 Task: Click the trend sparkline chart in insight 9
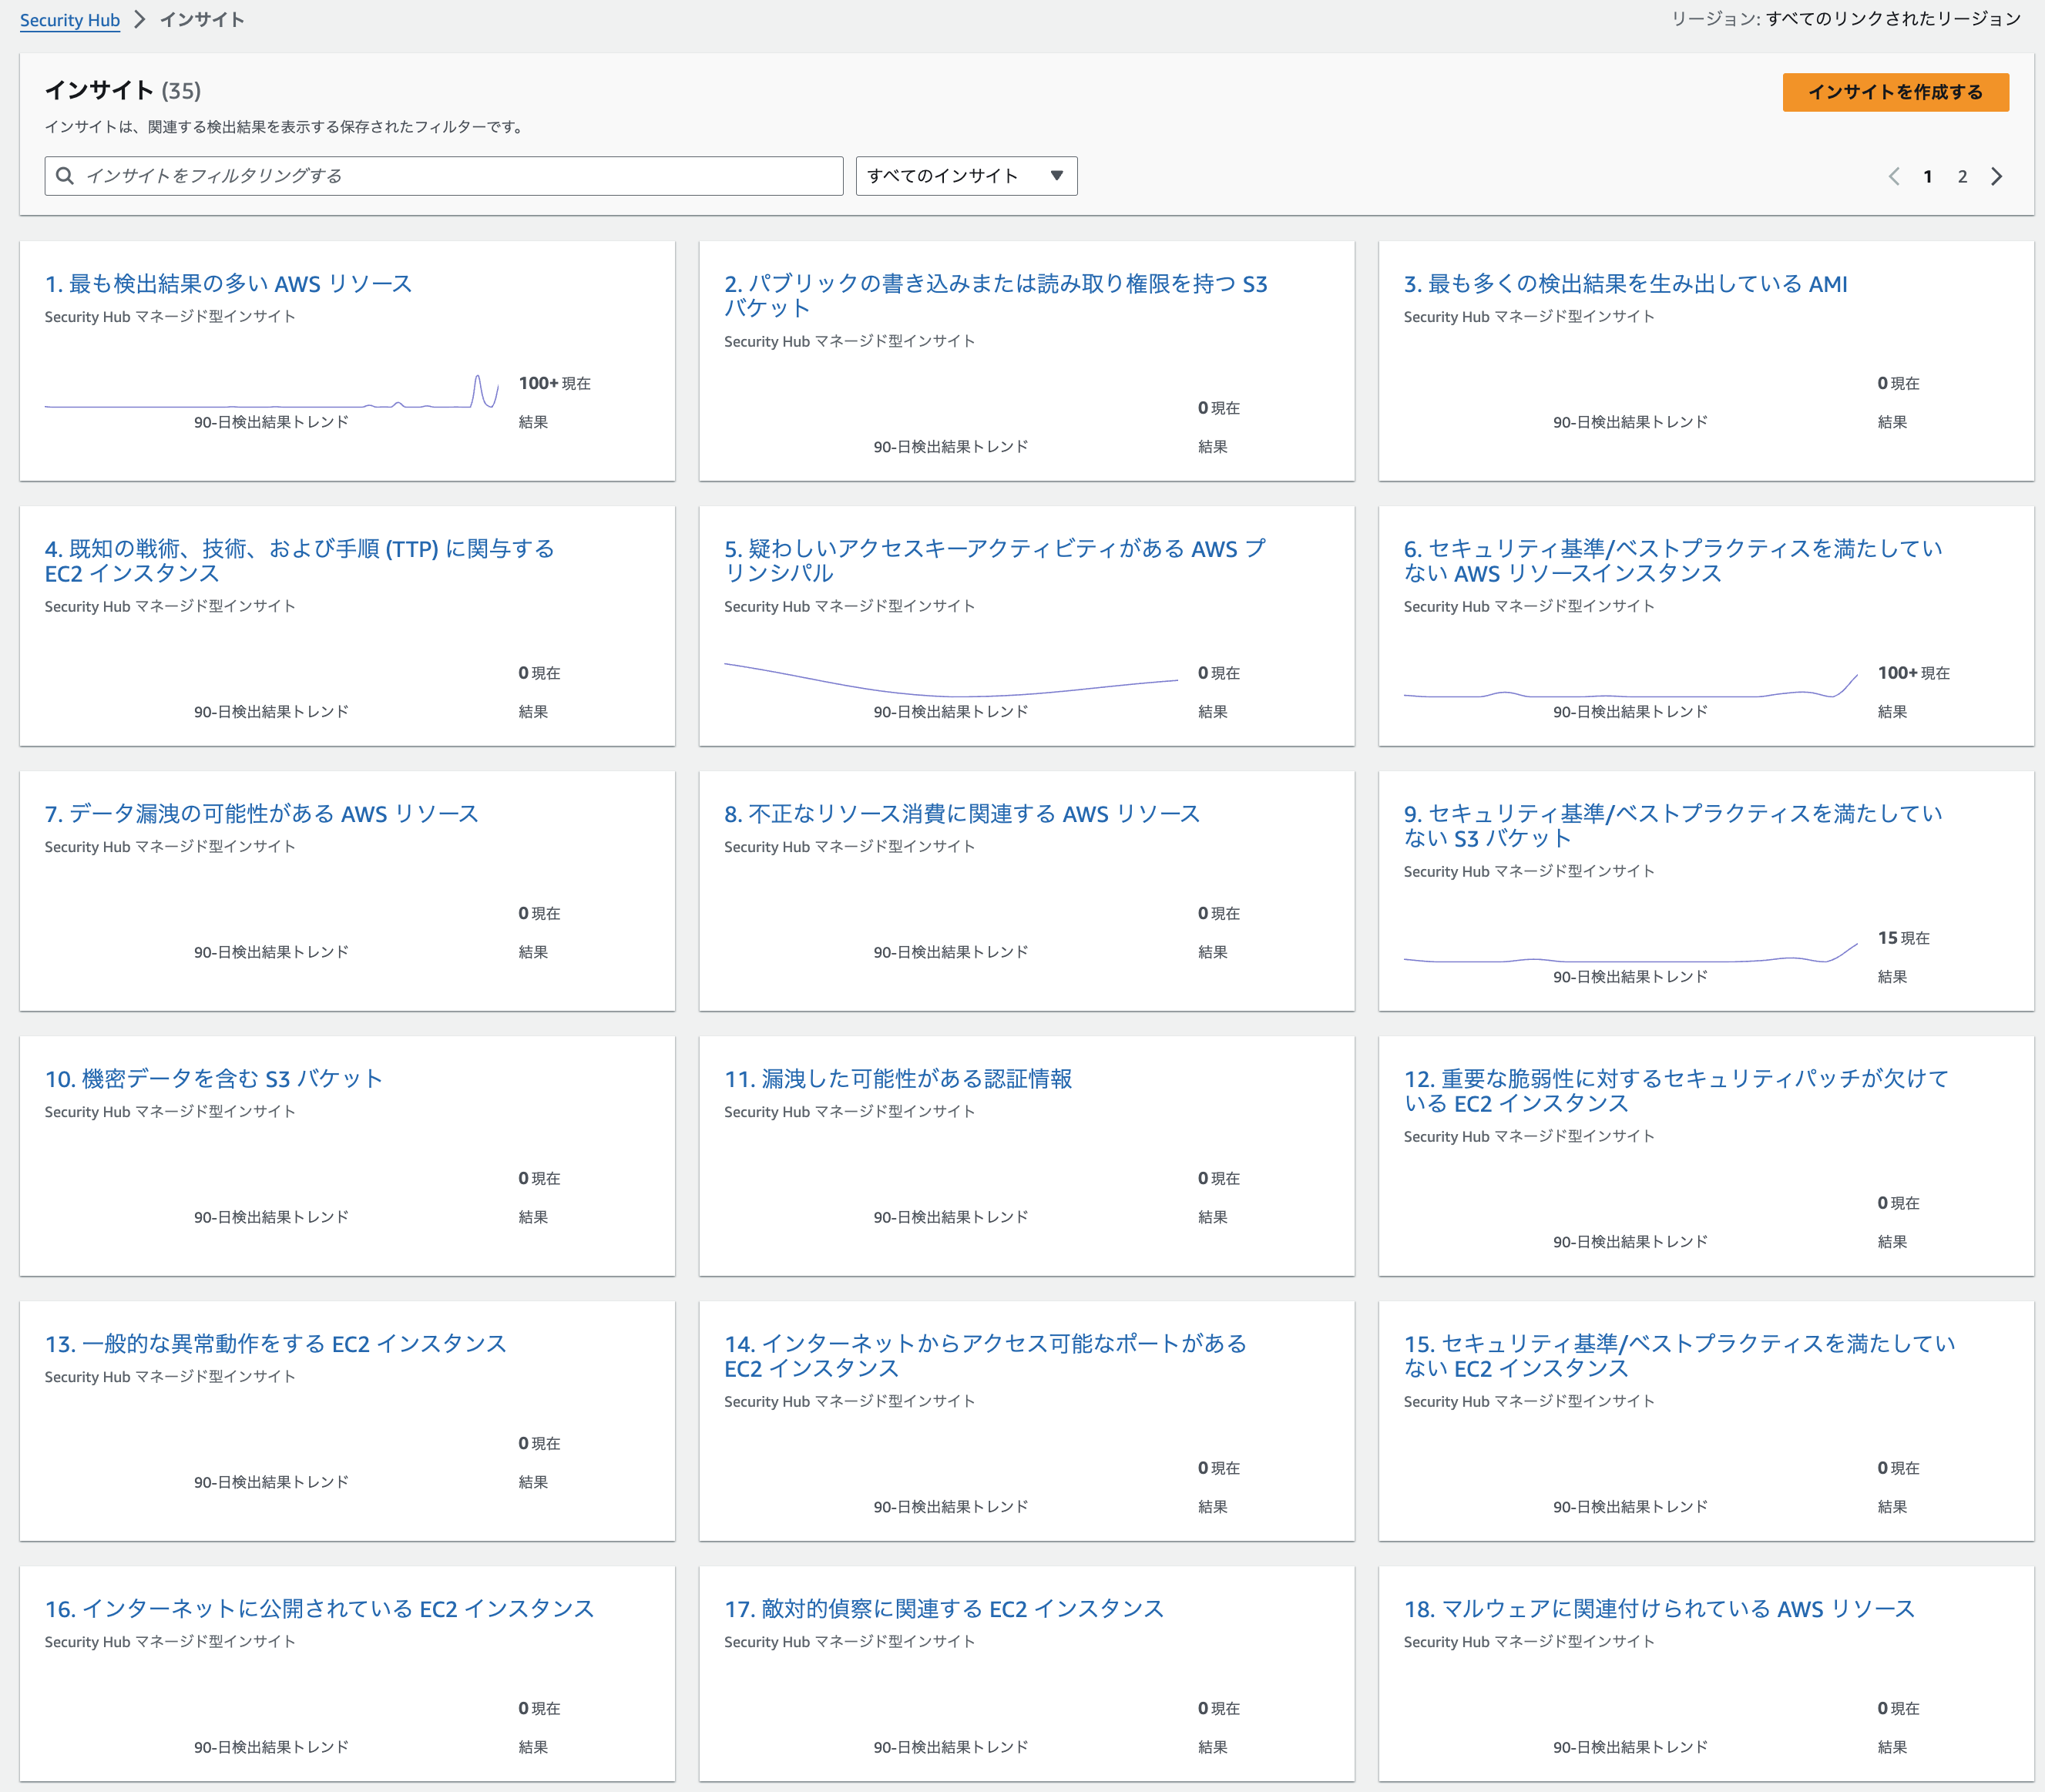click(x=1630, y=952)
